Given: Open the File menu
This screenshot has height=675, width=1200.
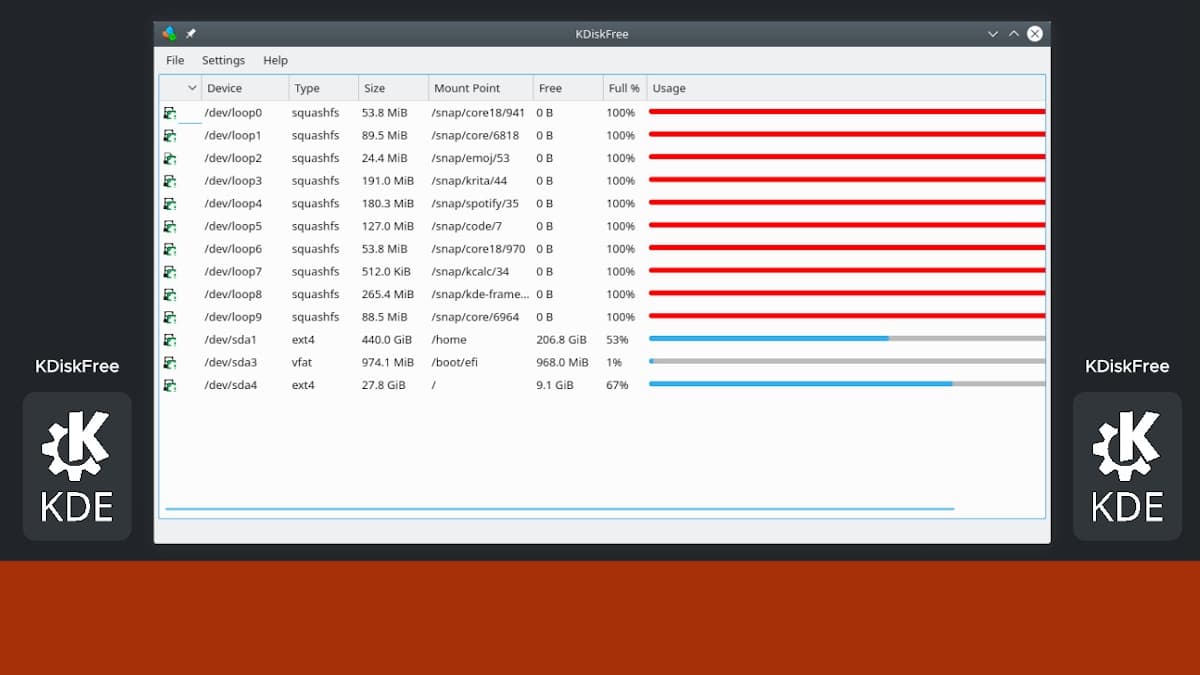Looking at the screenshot, I should (x=175, y=61).
